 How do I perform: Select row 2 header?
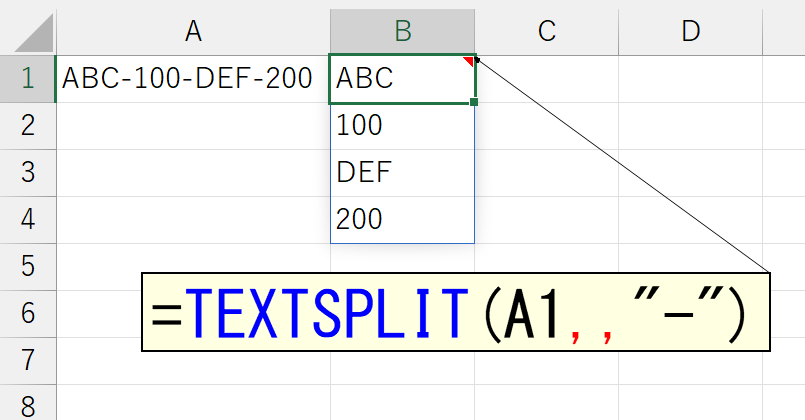pyautogui.click(x=28, y=126)
